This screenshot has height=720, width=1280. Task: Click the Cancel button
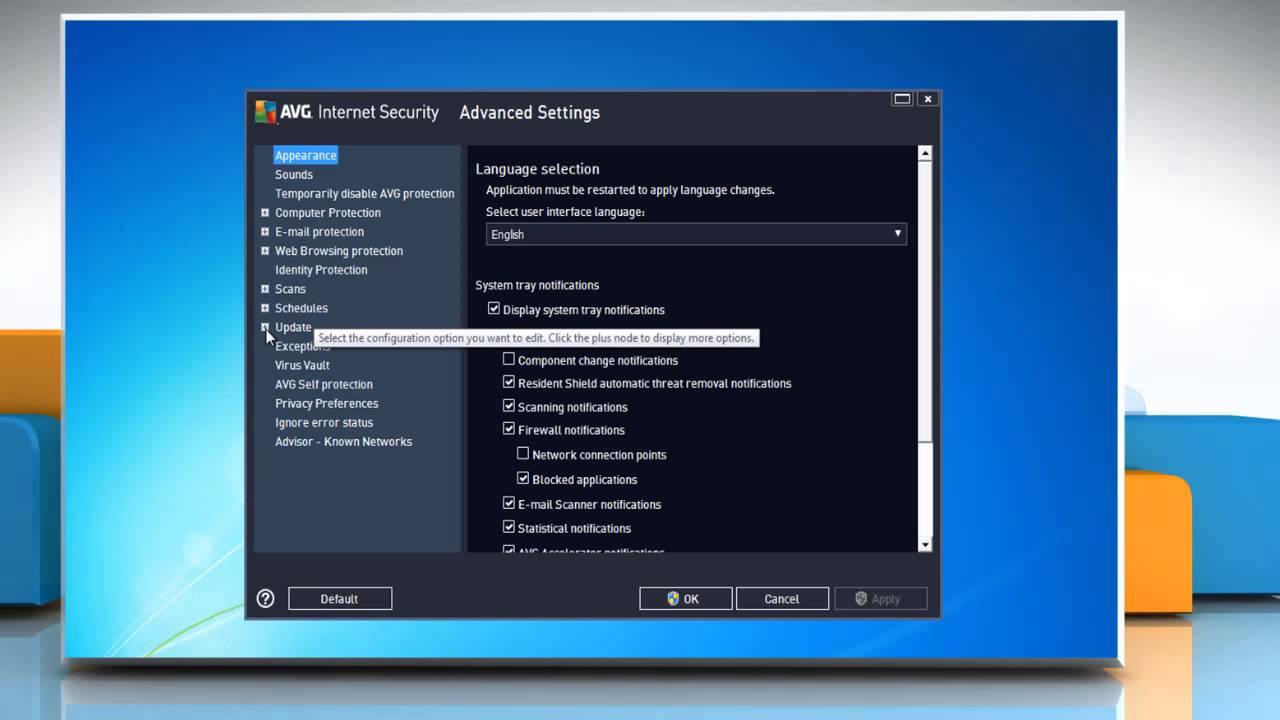(782, 599)
